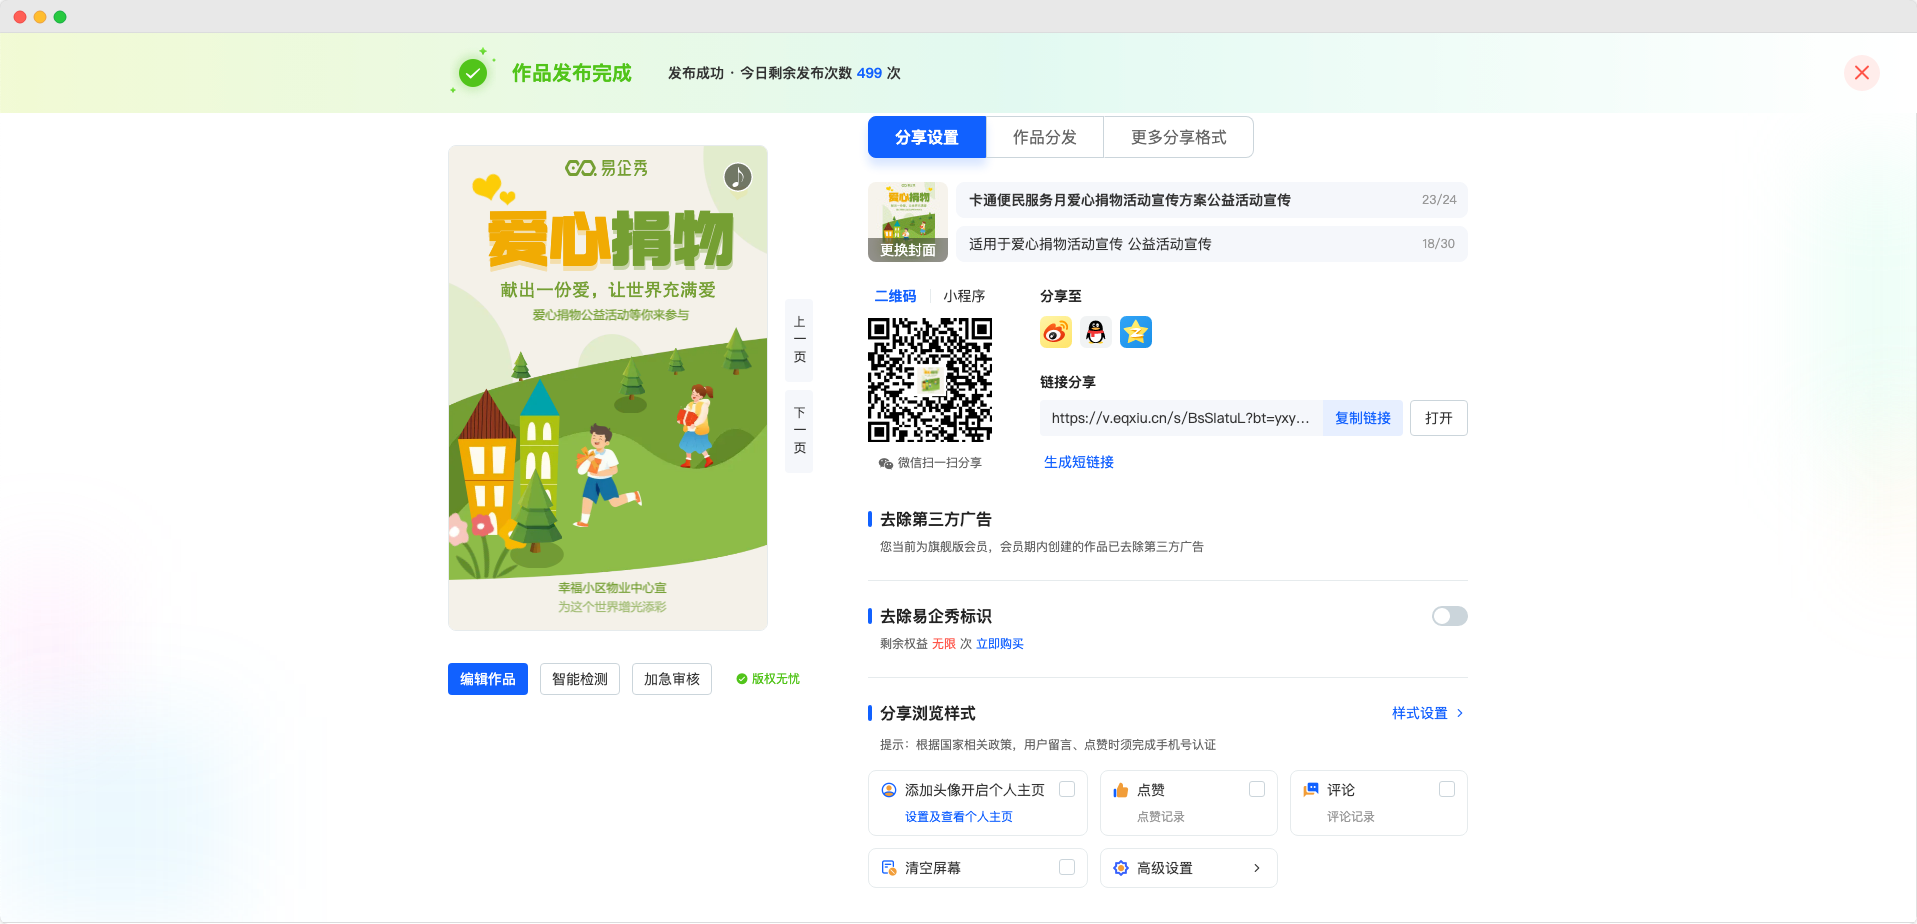Viewport: 1917px width, 924px height.
Task: Select the 小程序 tab
Action: pyautogui.click(x=964, y=296)
